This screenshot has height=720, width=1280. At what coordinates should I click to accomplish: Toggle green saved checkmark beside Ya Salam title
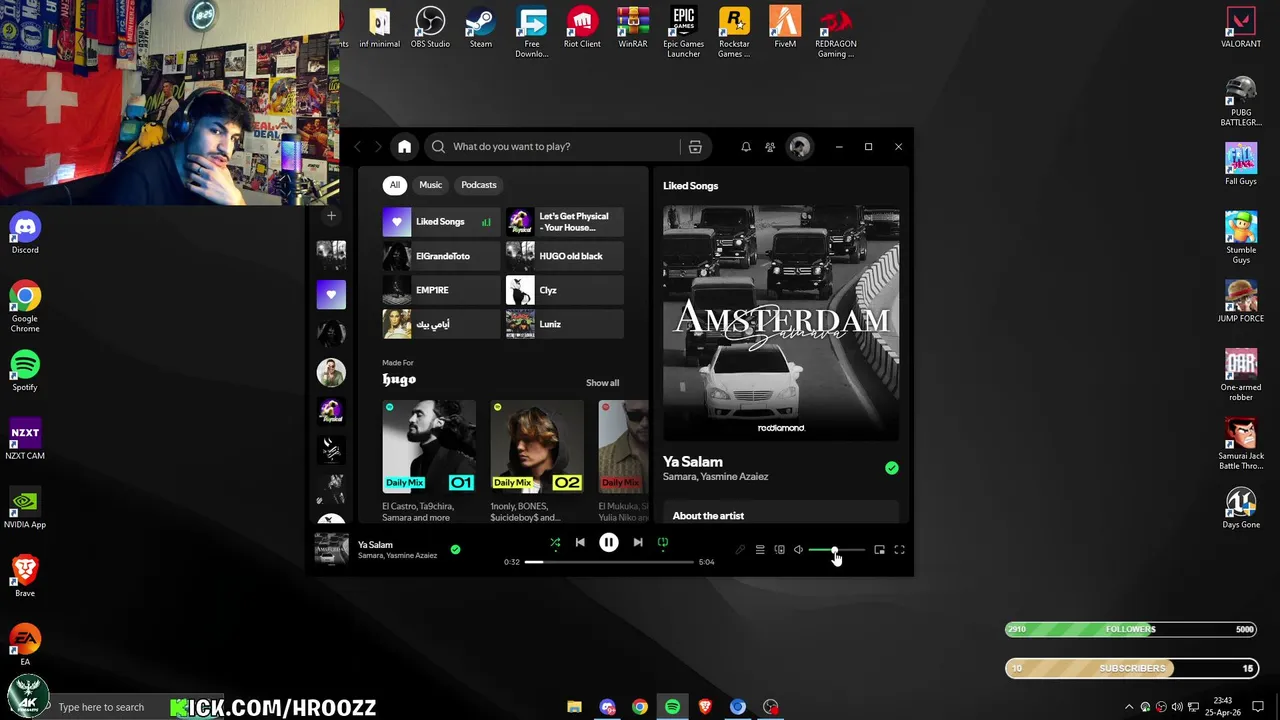tap(891, 468)
